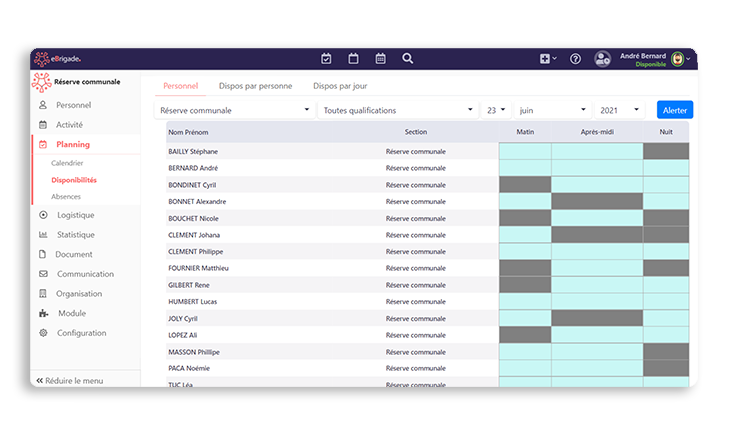This screenshot has width=730, height=435.
Task: Select MASSON Phillipe name in table
Action: point(194,352)
